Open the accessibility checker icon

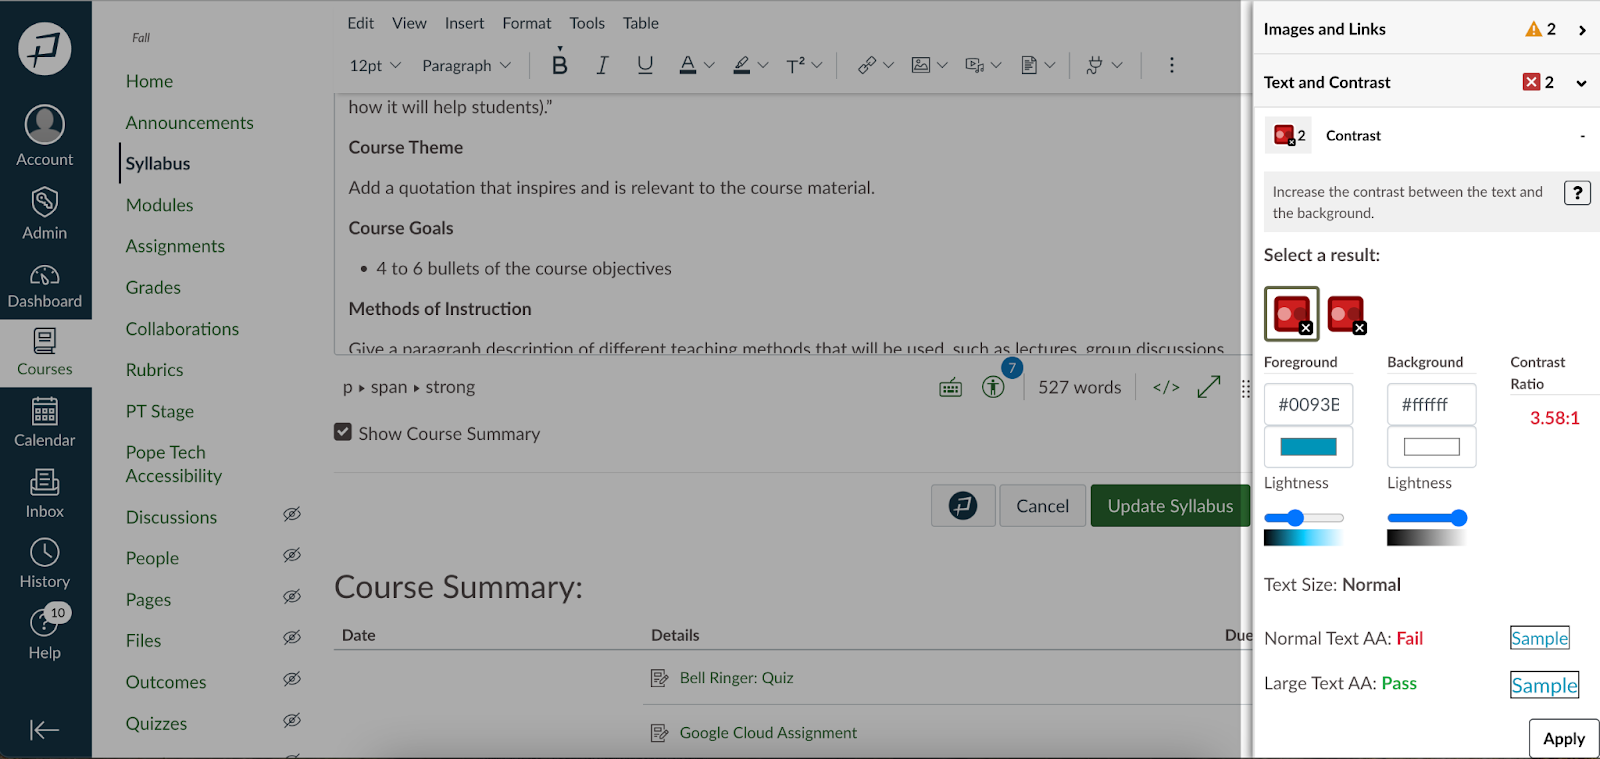pyautogui.click(x=993, y=387)
